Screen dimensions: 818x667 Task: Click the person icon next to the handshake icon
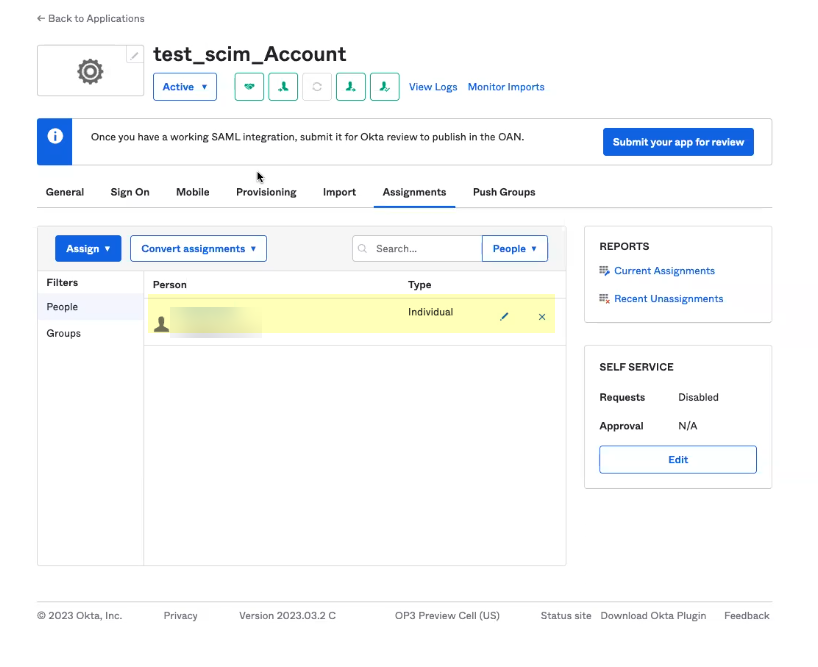coord(283,87)
